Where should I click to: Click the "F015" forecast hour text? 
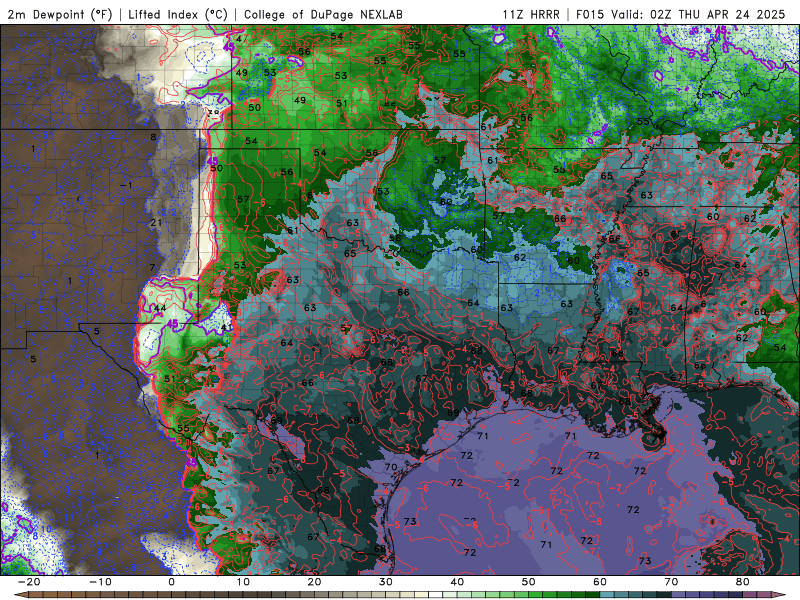[591, 14]
